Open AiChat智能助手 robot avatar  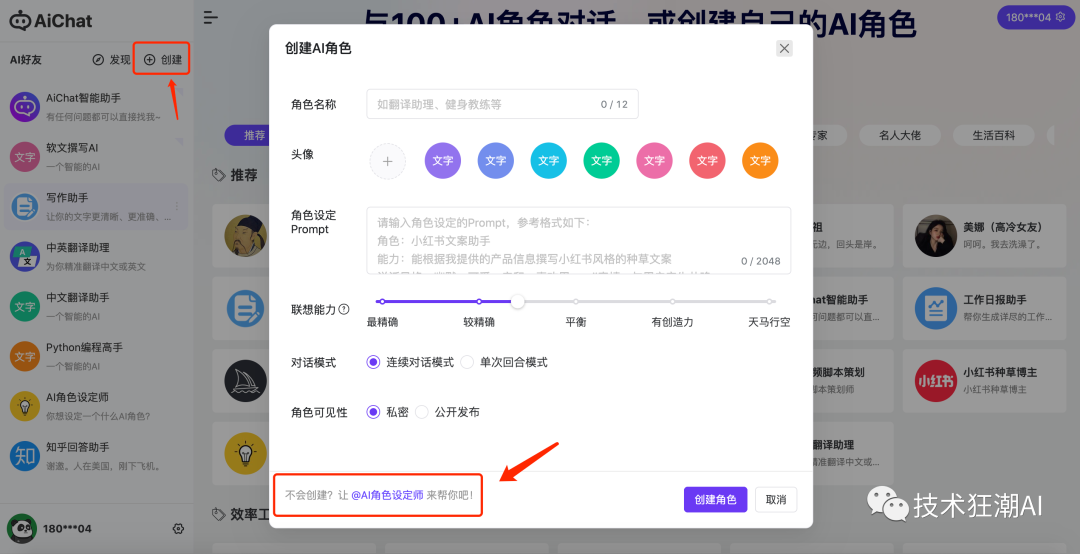click(x=25, y=107)
